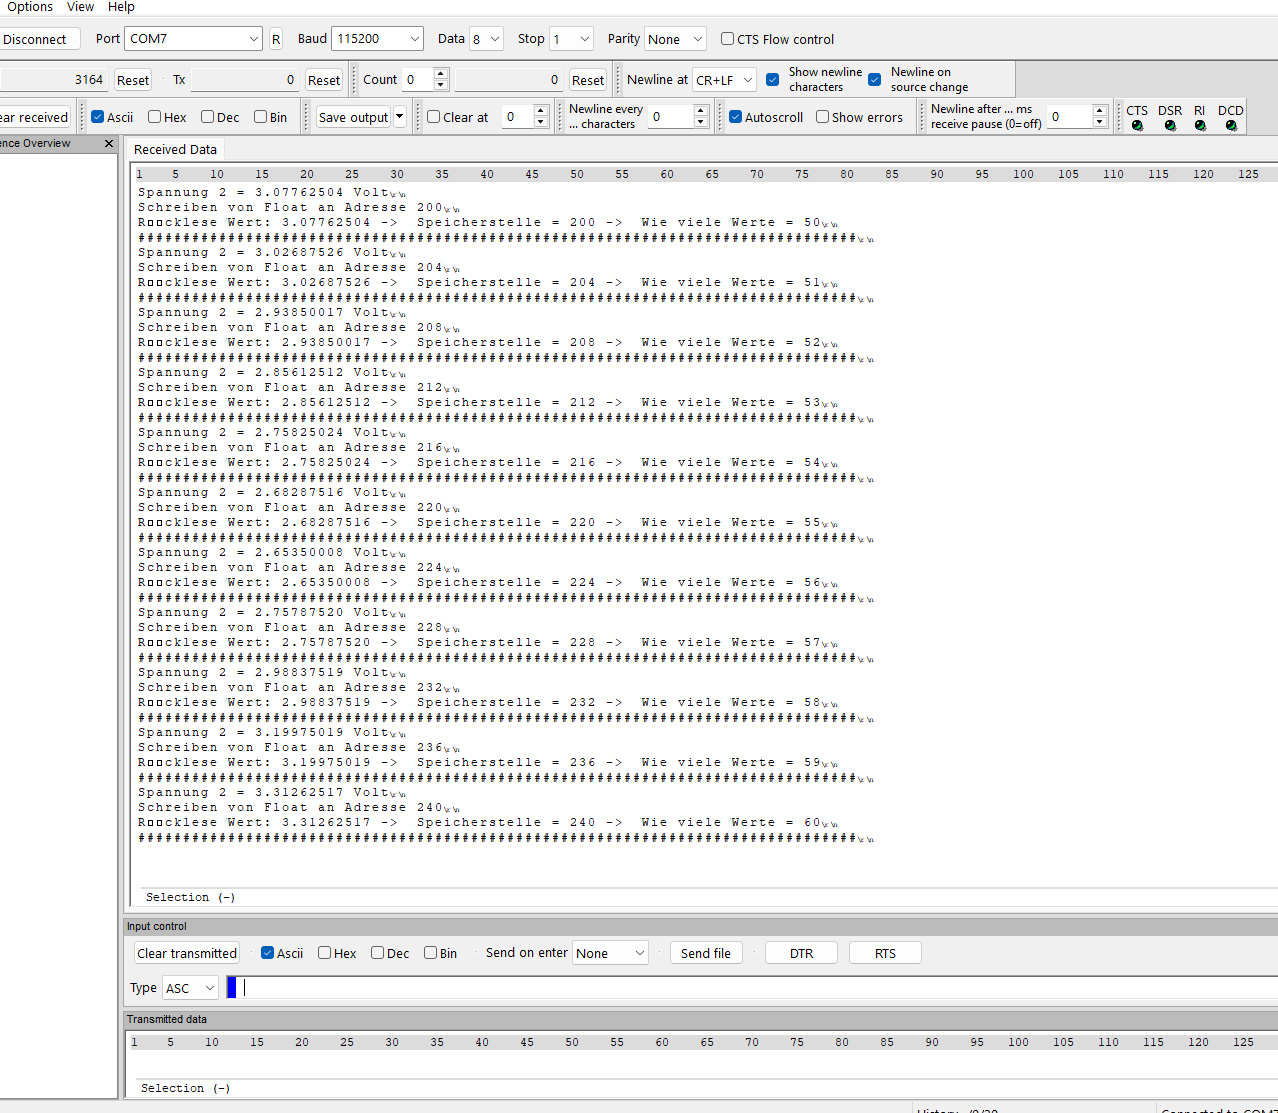Uncheck Show newline characters

coord(772,79)
